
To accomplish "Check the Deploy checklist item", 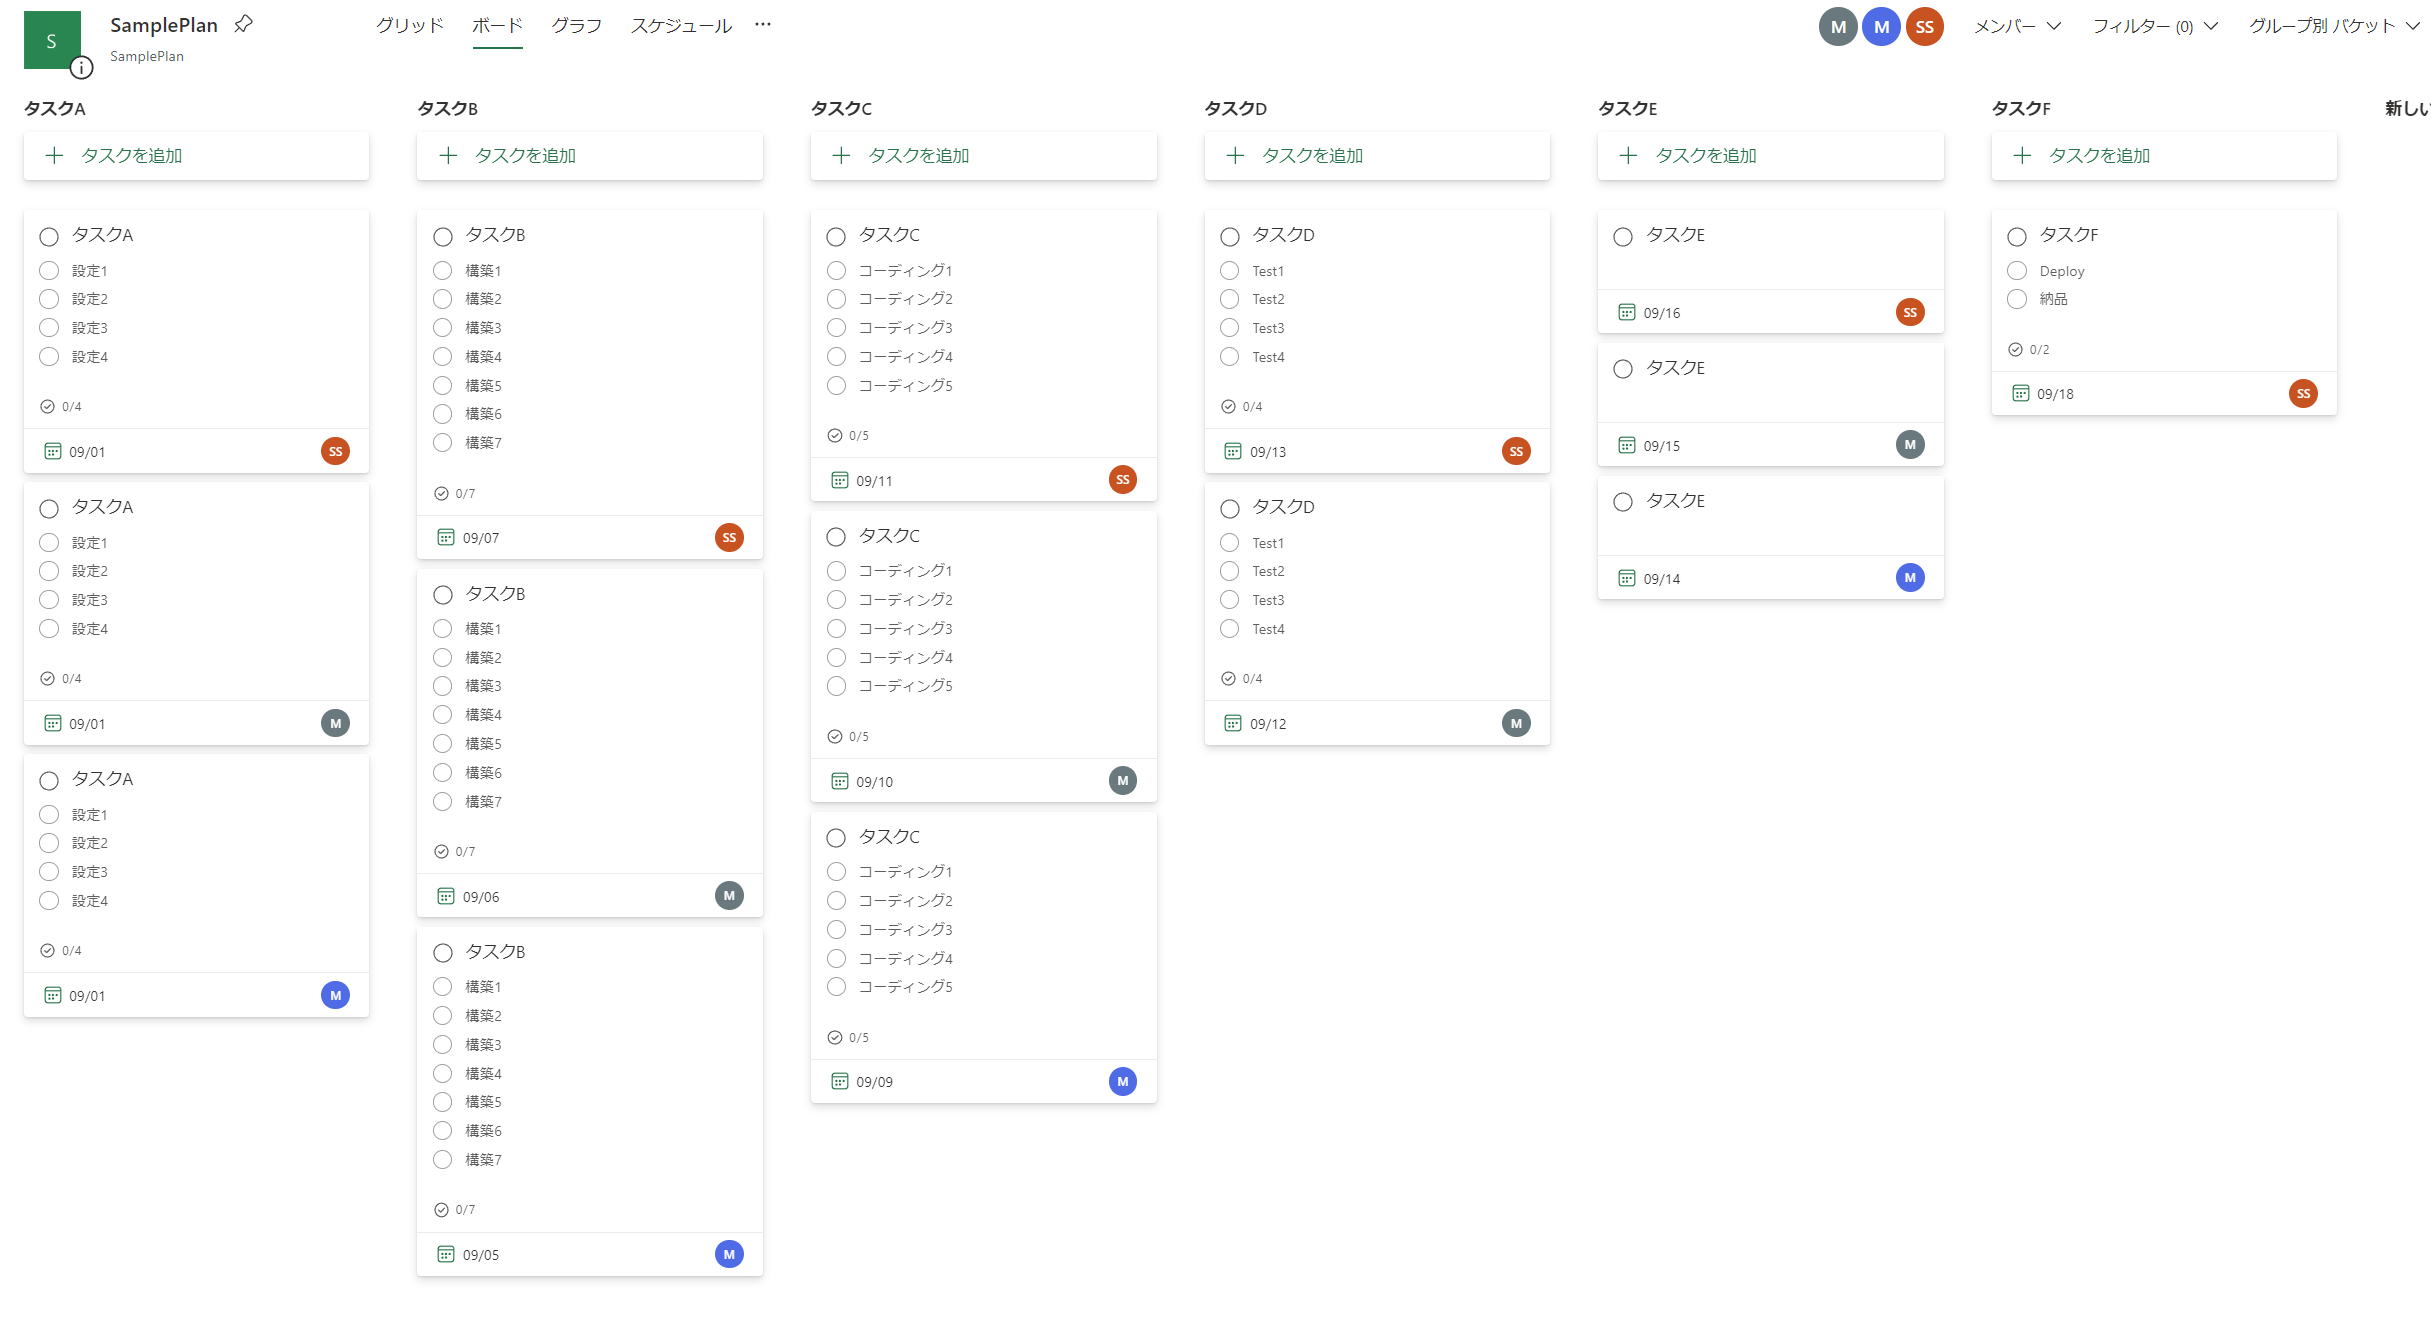I will pos(2017,271).
